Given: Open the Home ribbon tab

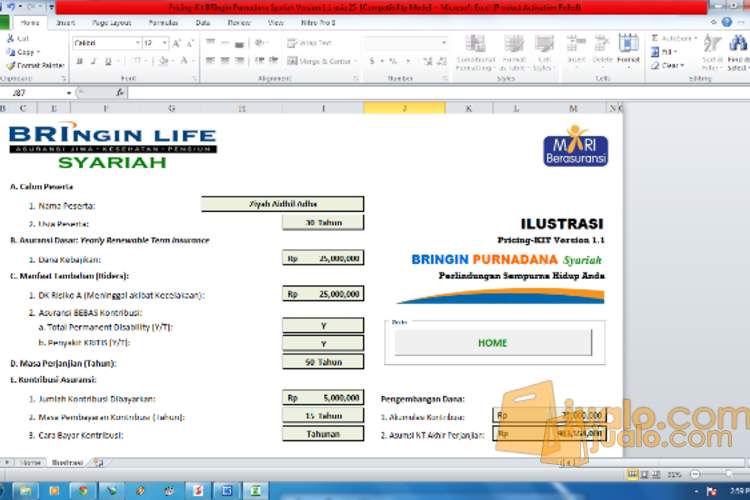Looking at the screenshot, I should (30, 22).
